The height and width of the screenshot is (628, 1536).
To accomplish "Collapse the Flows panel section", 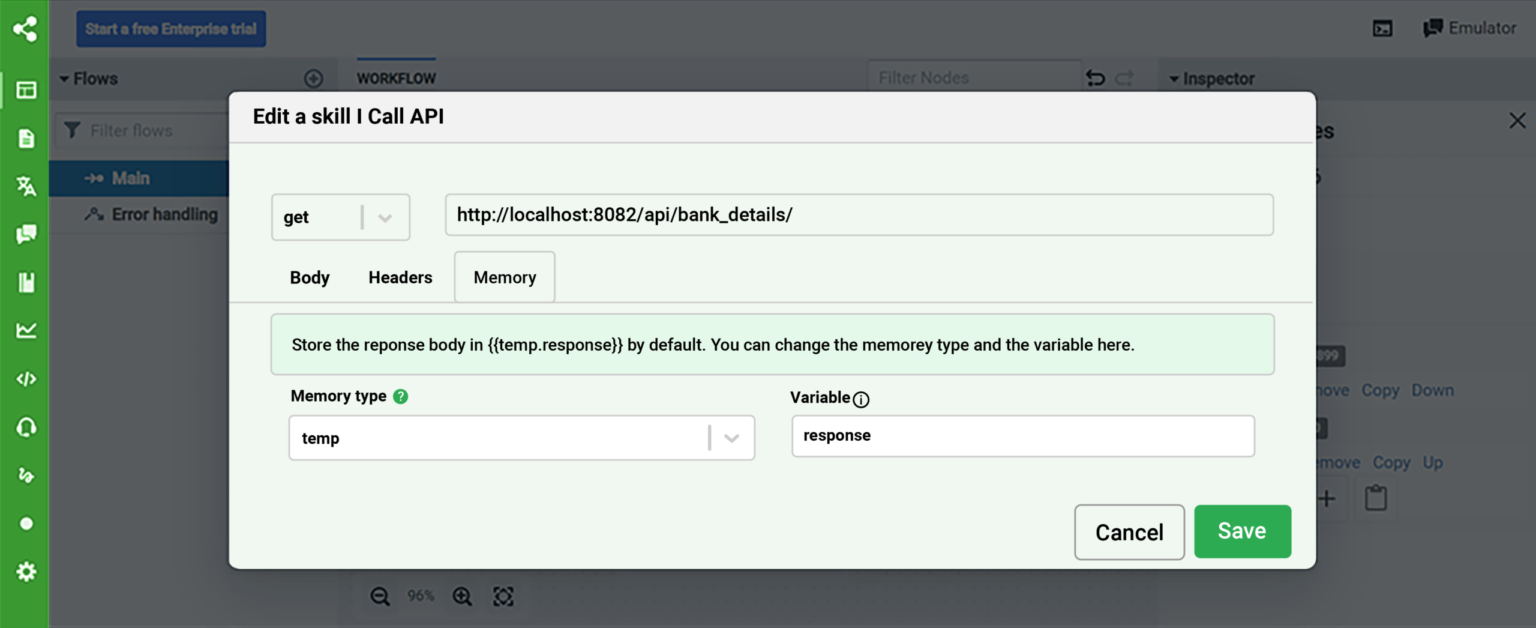I will [x=65, y=79].
